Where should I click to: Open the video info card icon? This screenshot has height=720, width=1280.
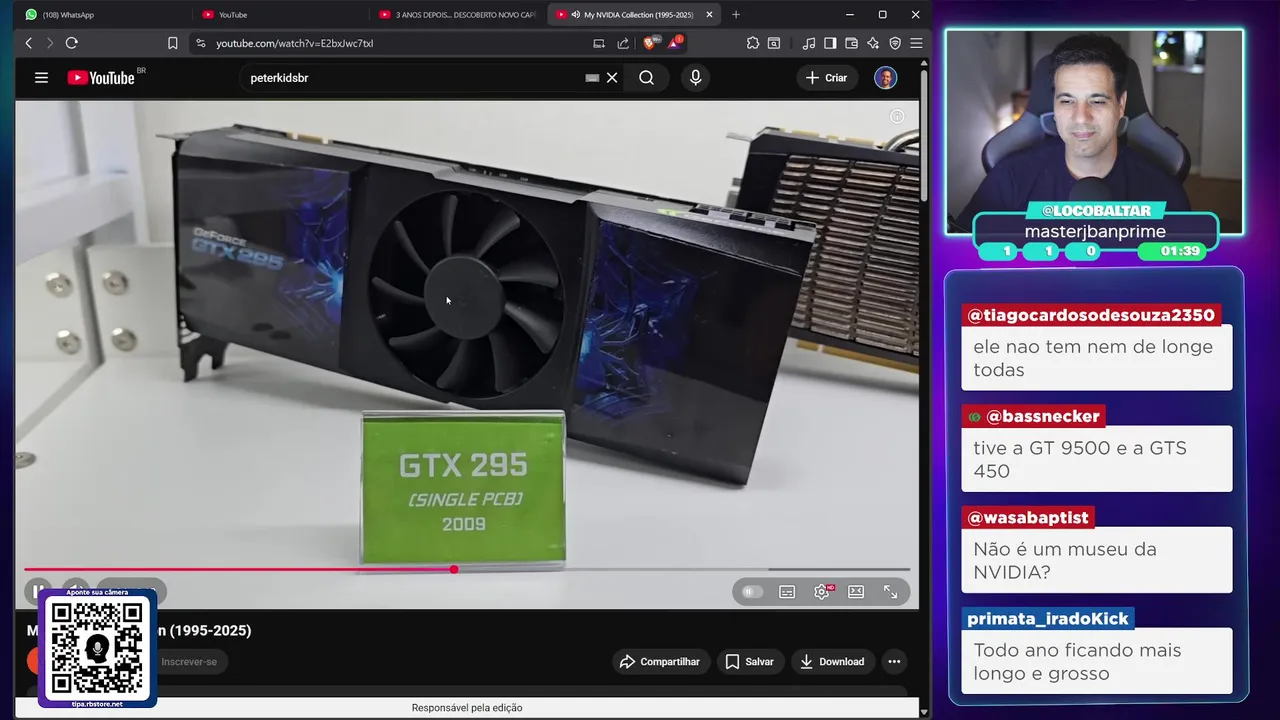point(897,116)
